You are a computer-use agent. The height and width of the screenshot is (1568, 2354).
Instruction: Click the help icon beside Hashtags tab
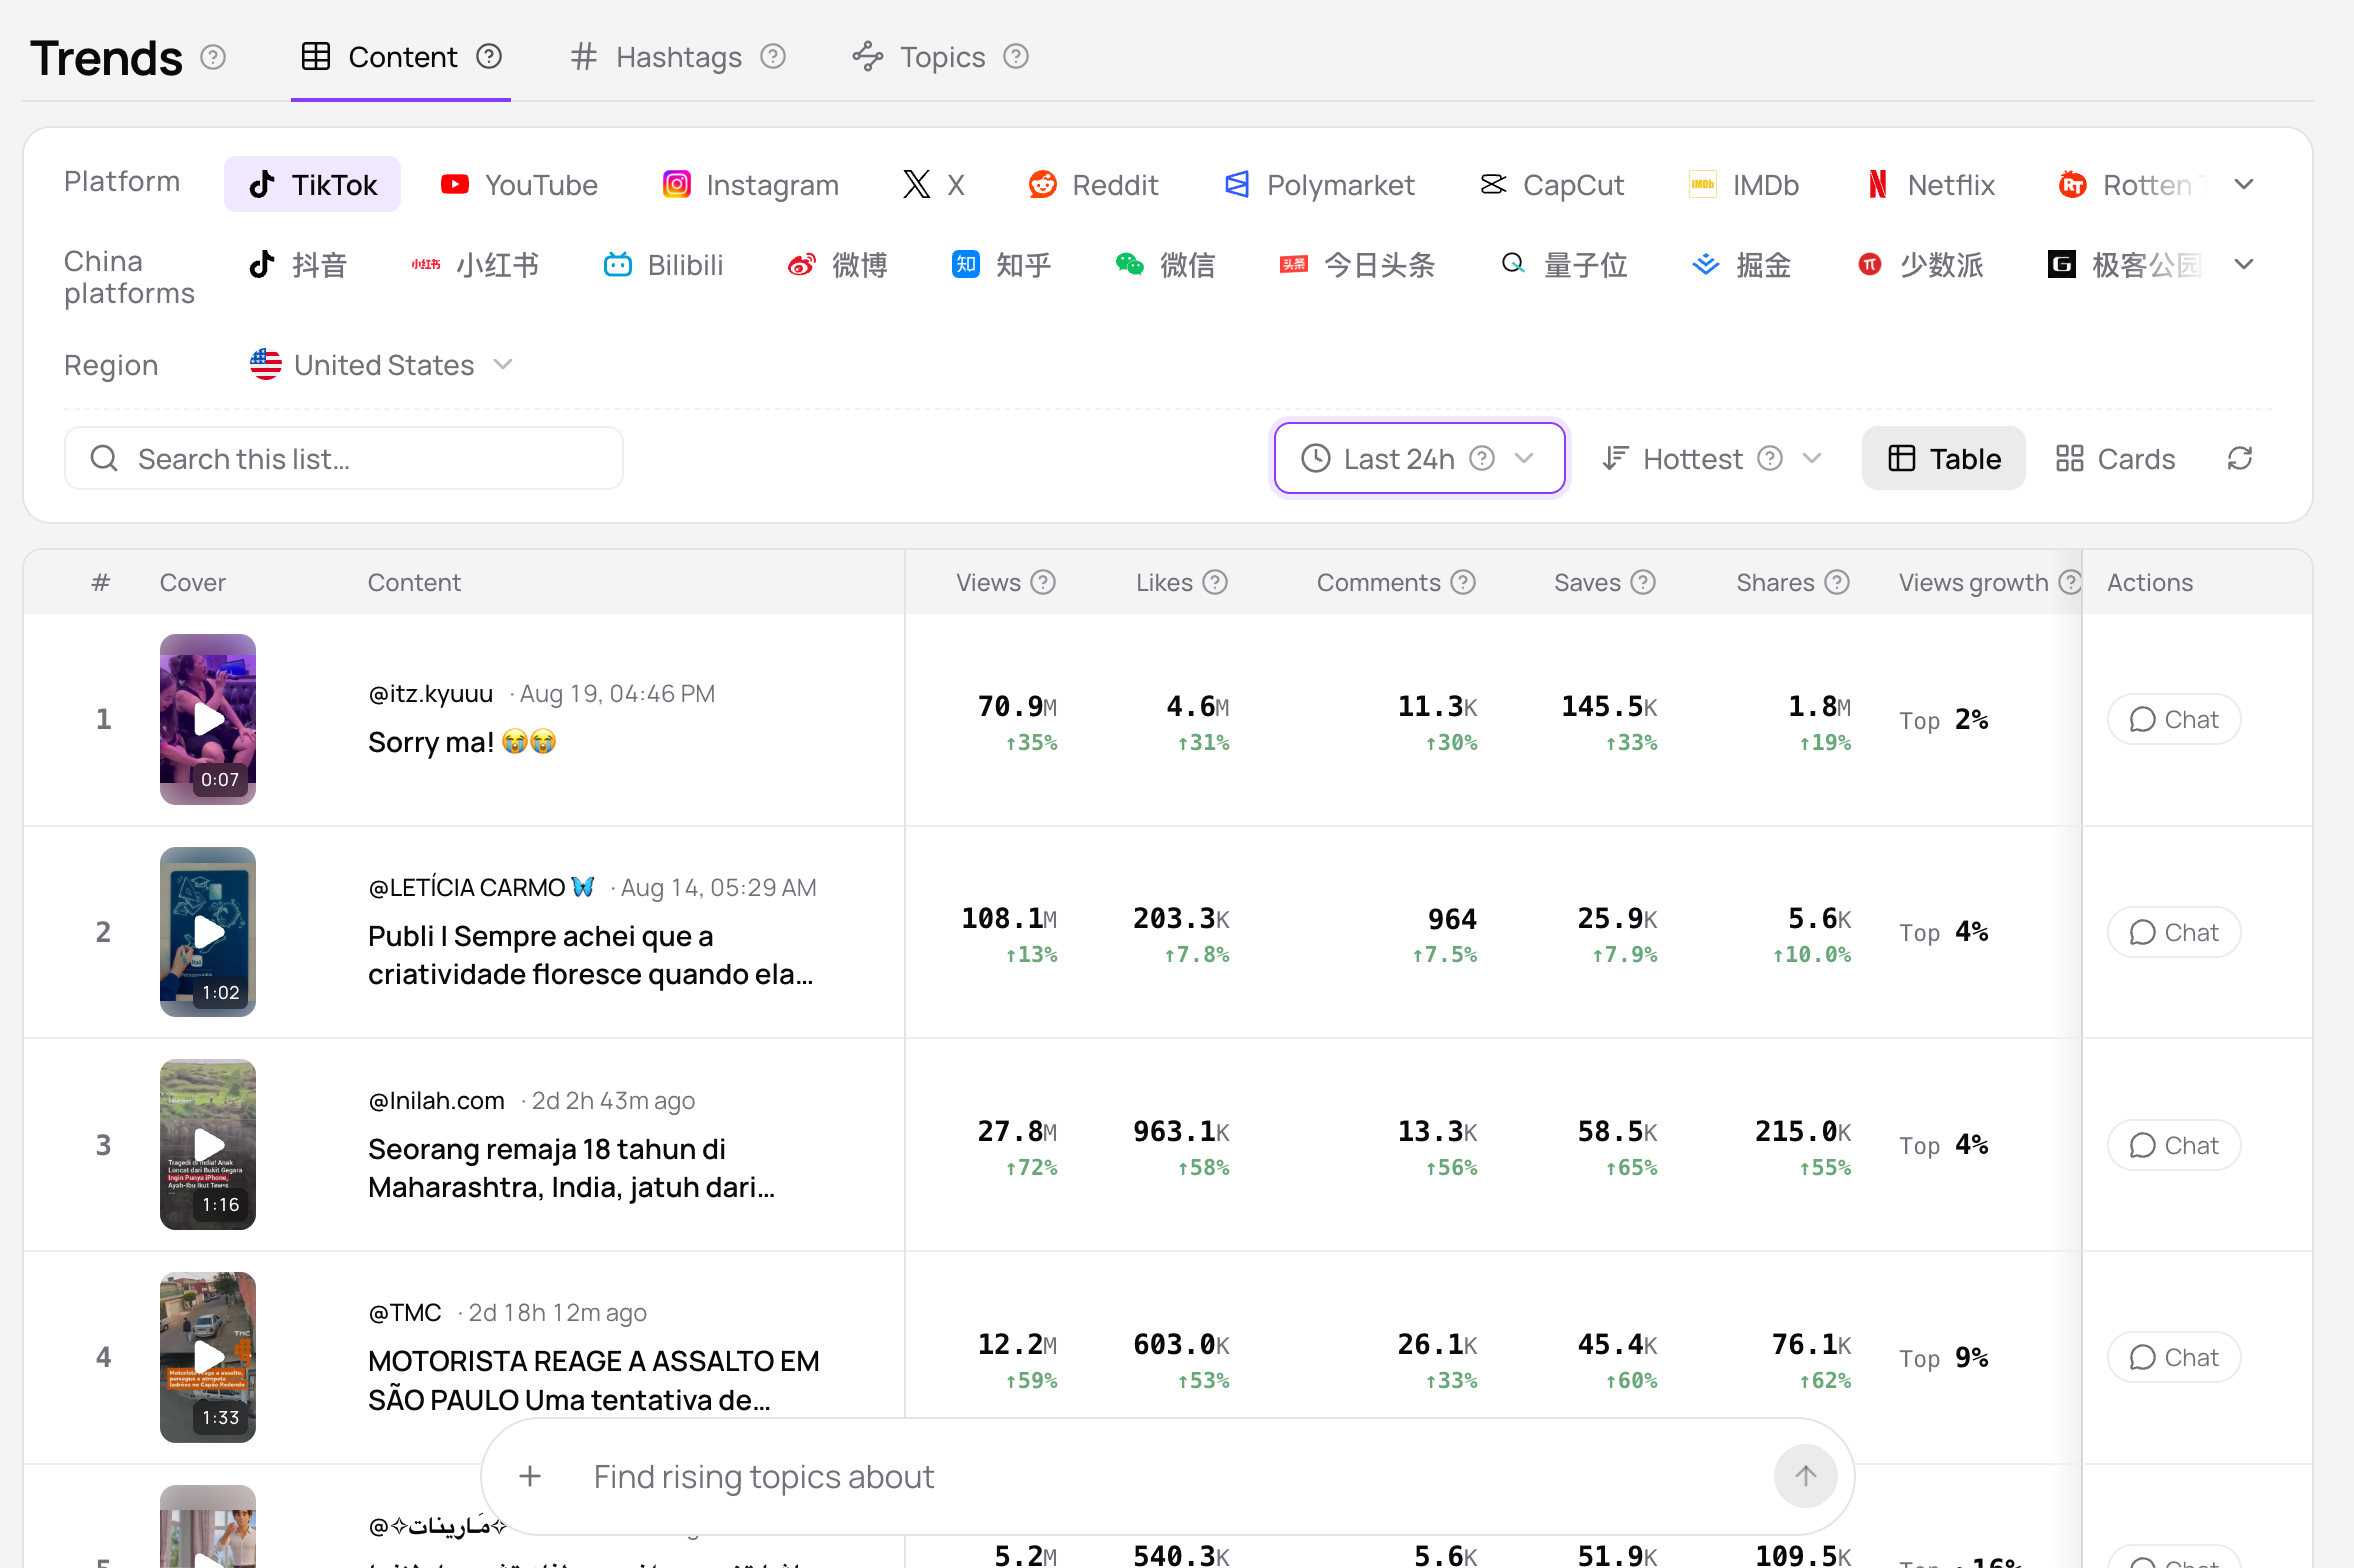point(773,57)
